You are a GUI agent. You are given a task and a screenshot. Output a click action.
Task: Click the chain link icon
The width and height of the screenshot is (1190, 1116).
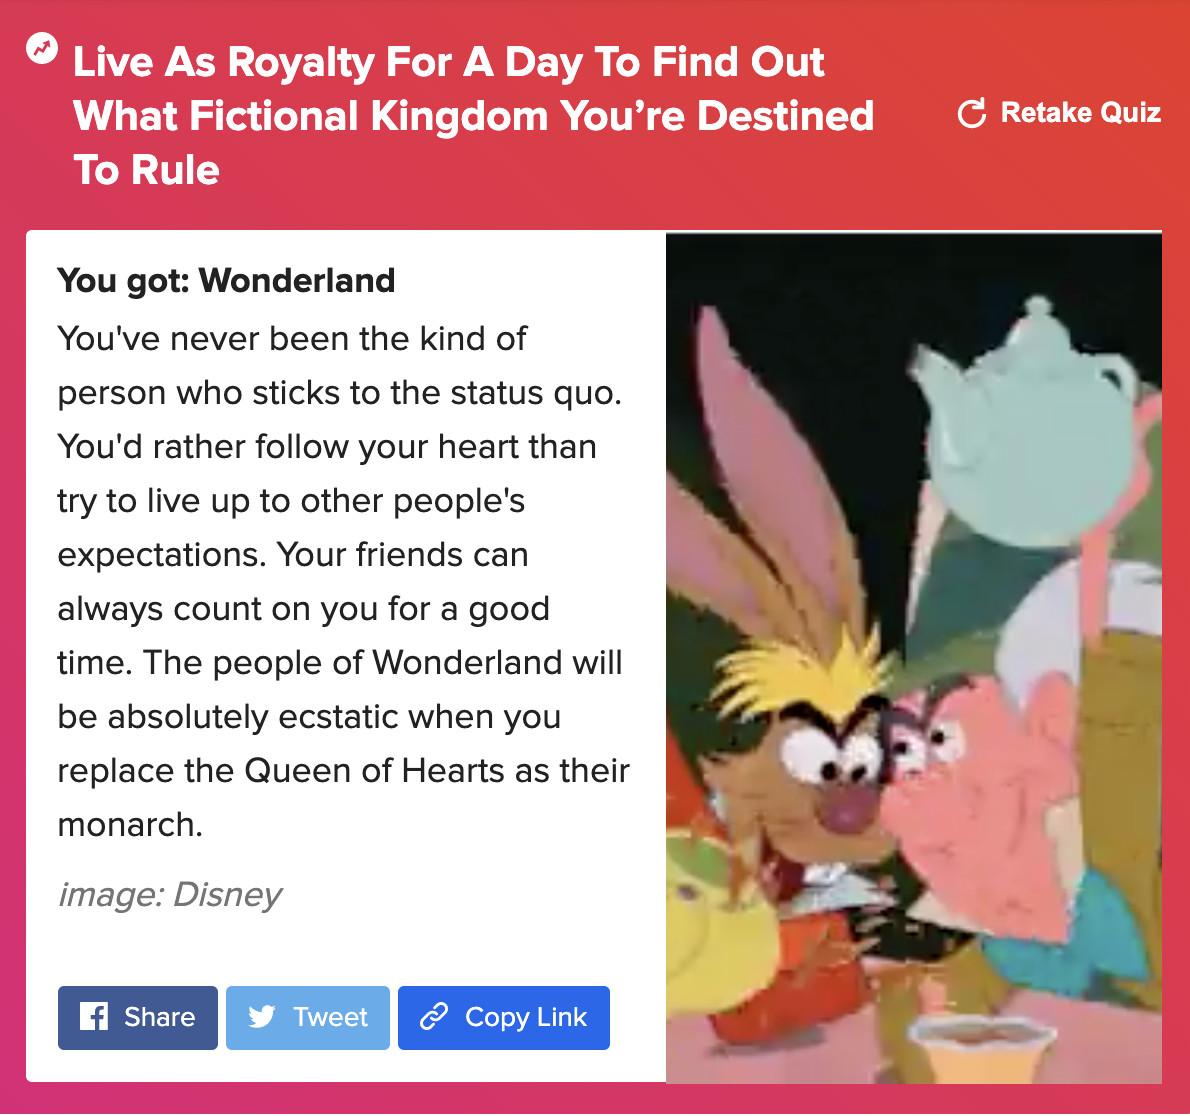(x=434, y=1017)
